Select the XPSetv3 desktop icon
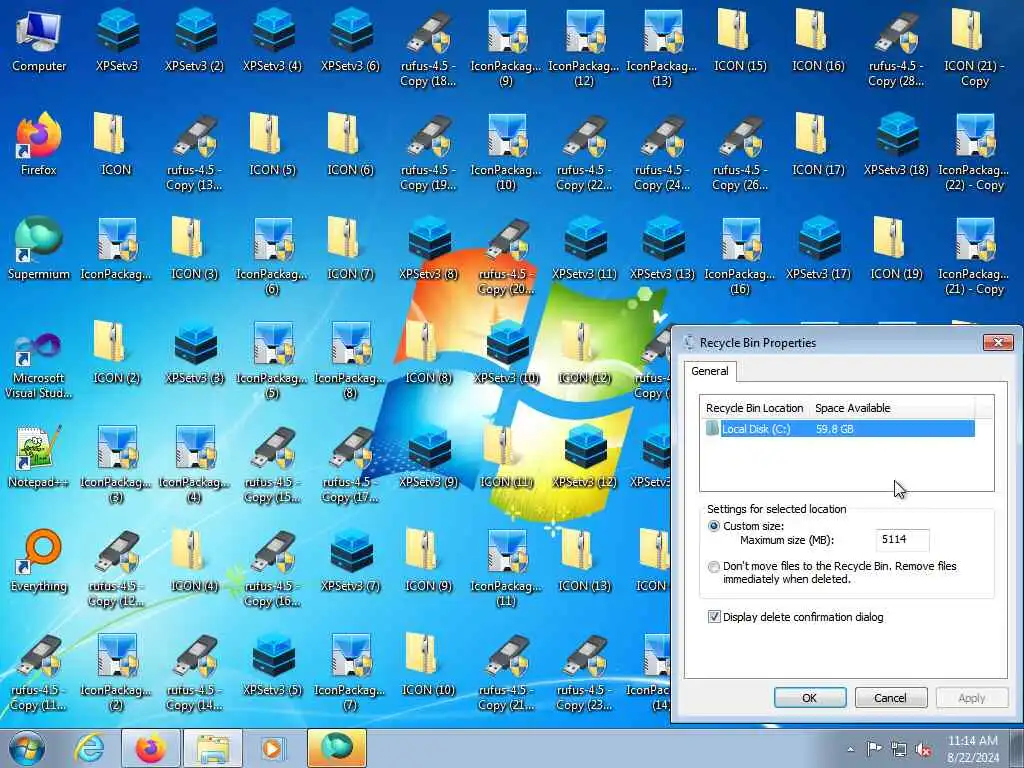Image resolution: width=1024 pixels, height=768 pixels. (x=117, y=41)
